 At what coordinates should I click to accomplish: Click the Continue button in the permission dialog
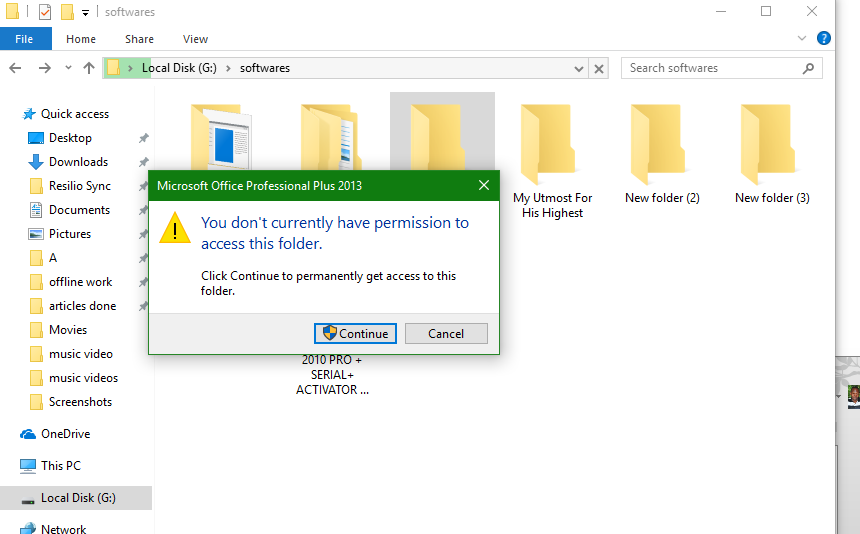355,333
